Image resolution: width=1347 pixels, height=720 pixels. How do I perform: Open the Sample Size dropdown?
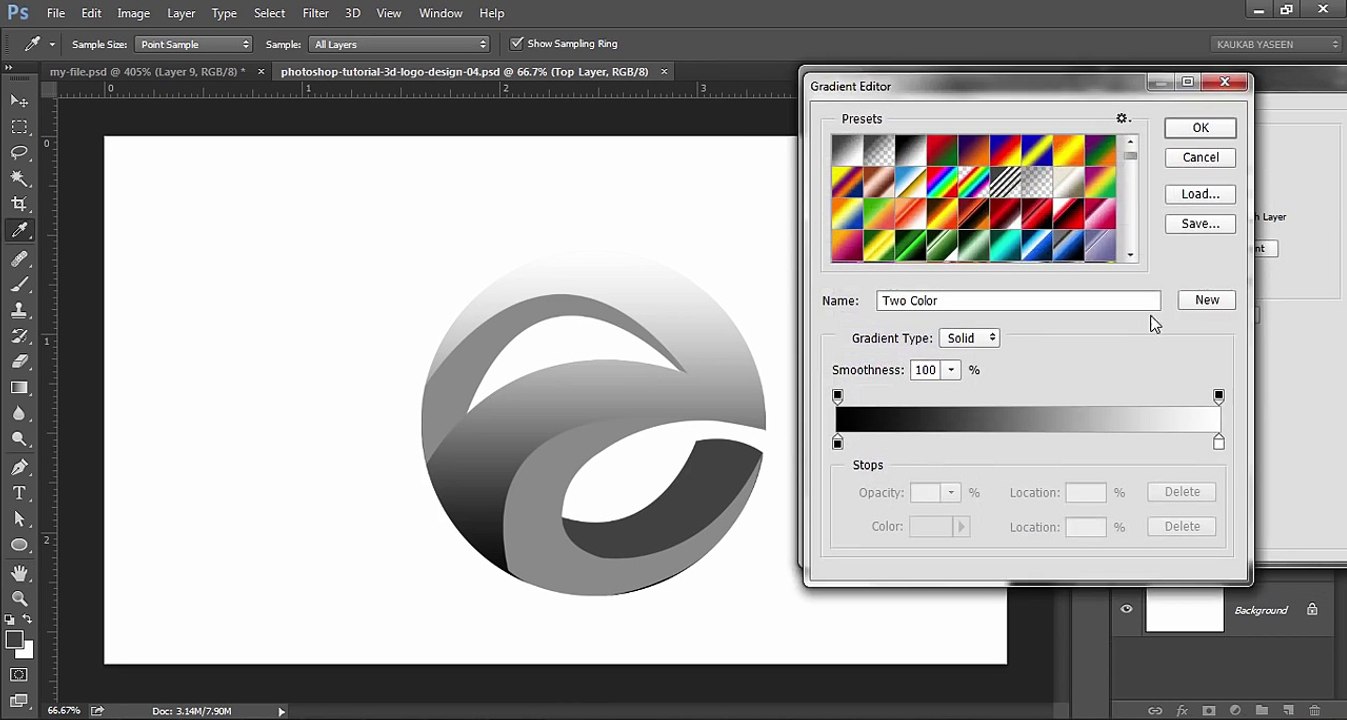click(x=194, y=44)
